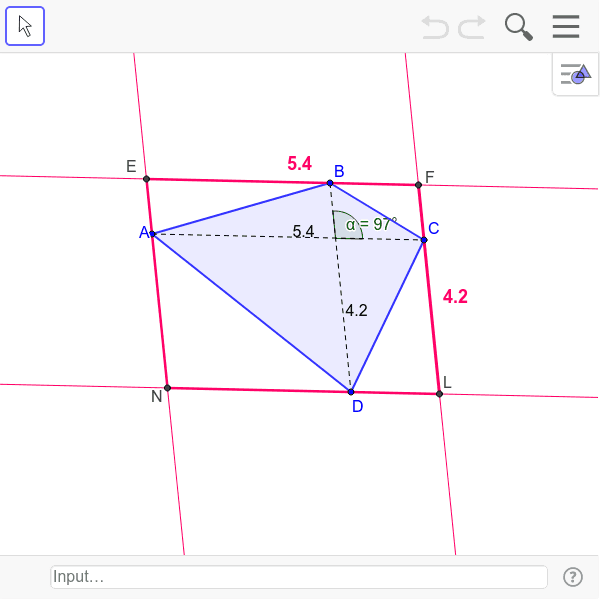Screen dimensions: 600x600
Task: Click point F at rectangle corner
Action: (x=418, y=185)
